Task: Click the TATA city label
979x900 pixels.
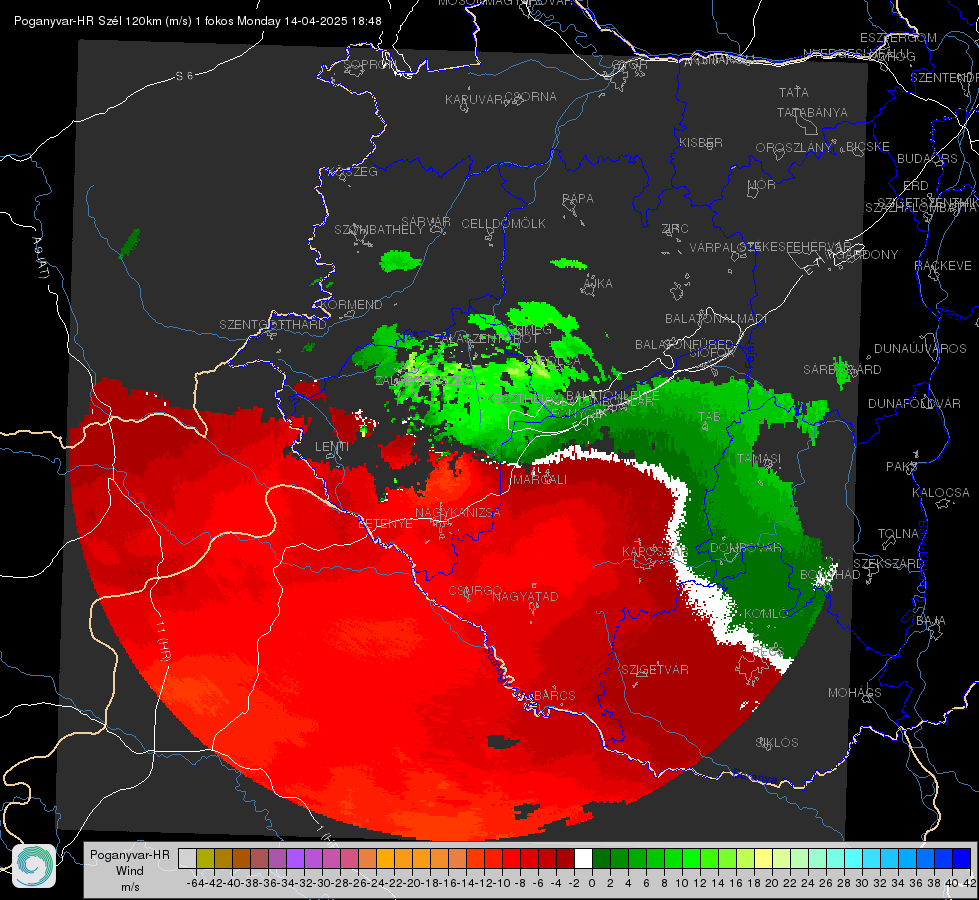Action: coord(794,92)
